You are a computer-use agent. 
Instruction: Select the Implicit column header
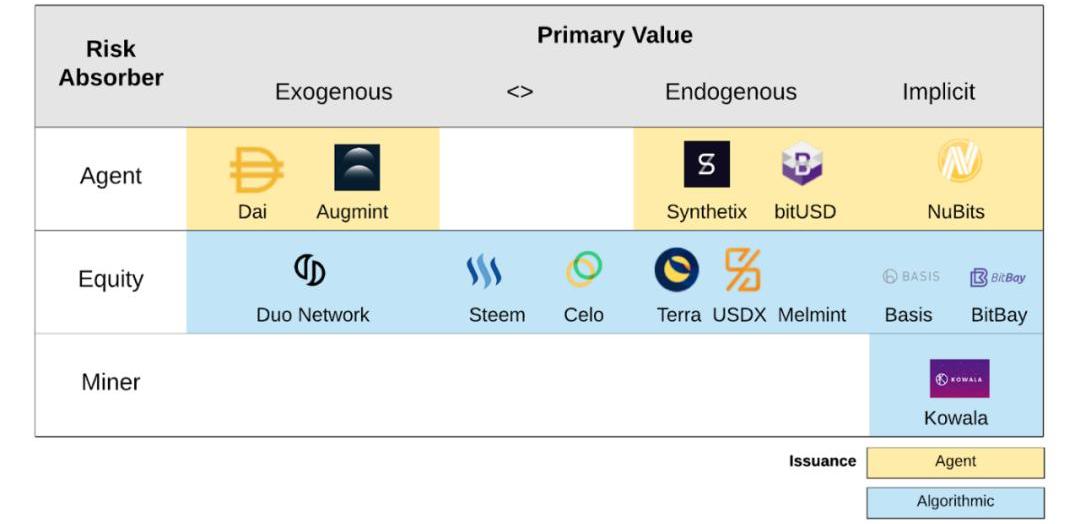tap(939, 92)
